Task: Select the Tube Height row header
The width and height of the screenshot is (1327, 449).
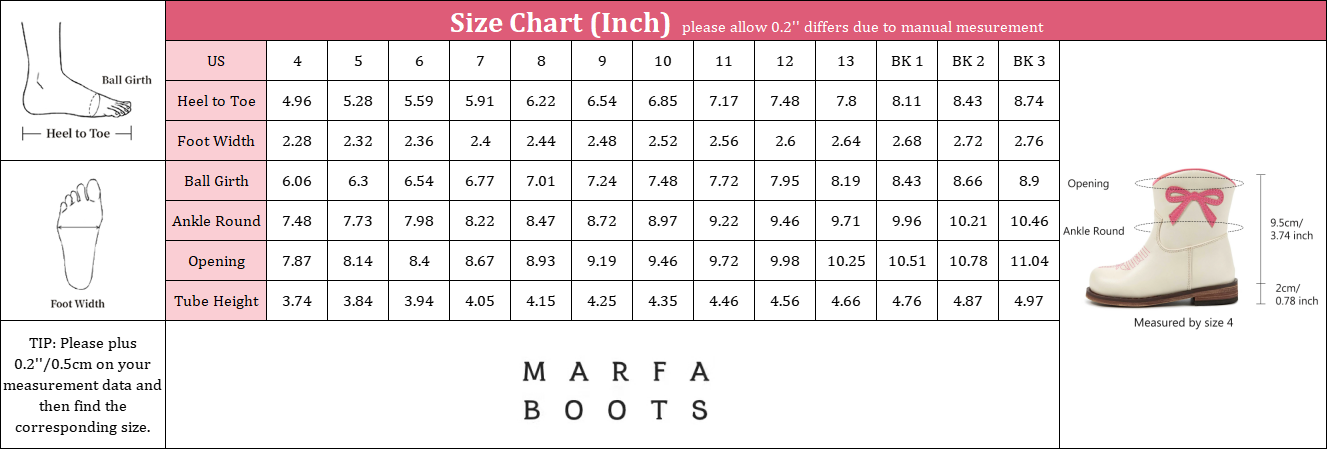Action: (x=216, y=301)
